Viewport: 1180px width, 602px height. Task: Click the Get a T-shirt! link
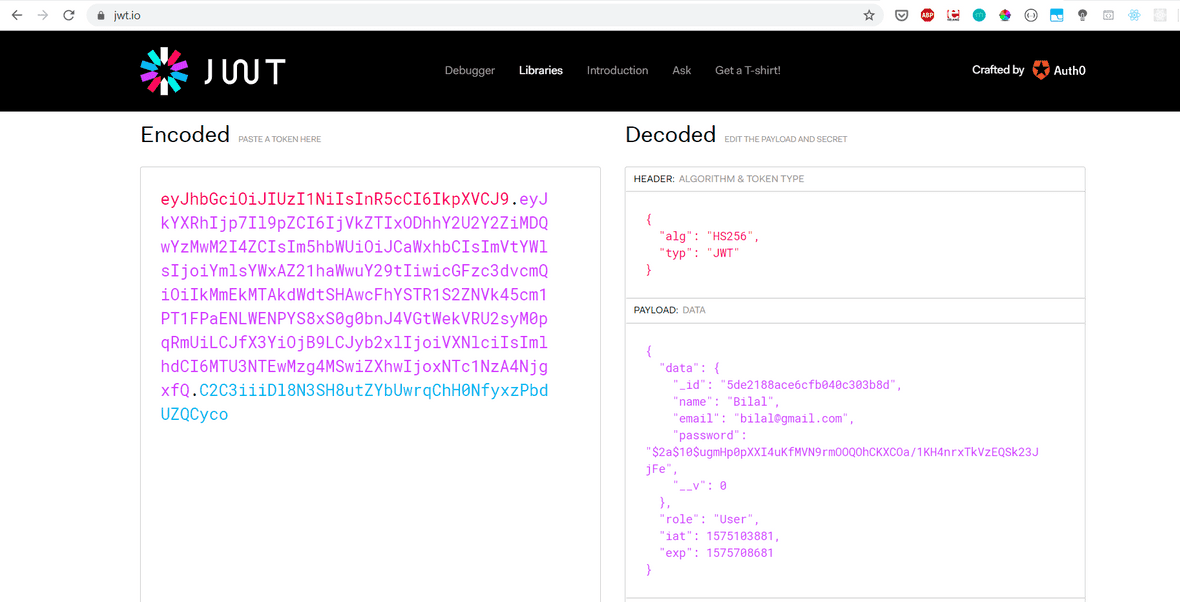[747, 70]
